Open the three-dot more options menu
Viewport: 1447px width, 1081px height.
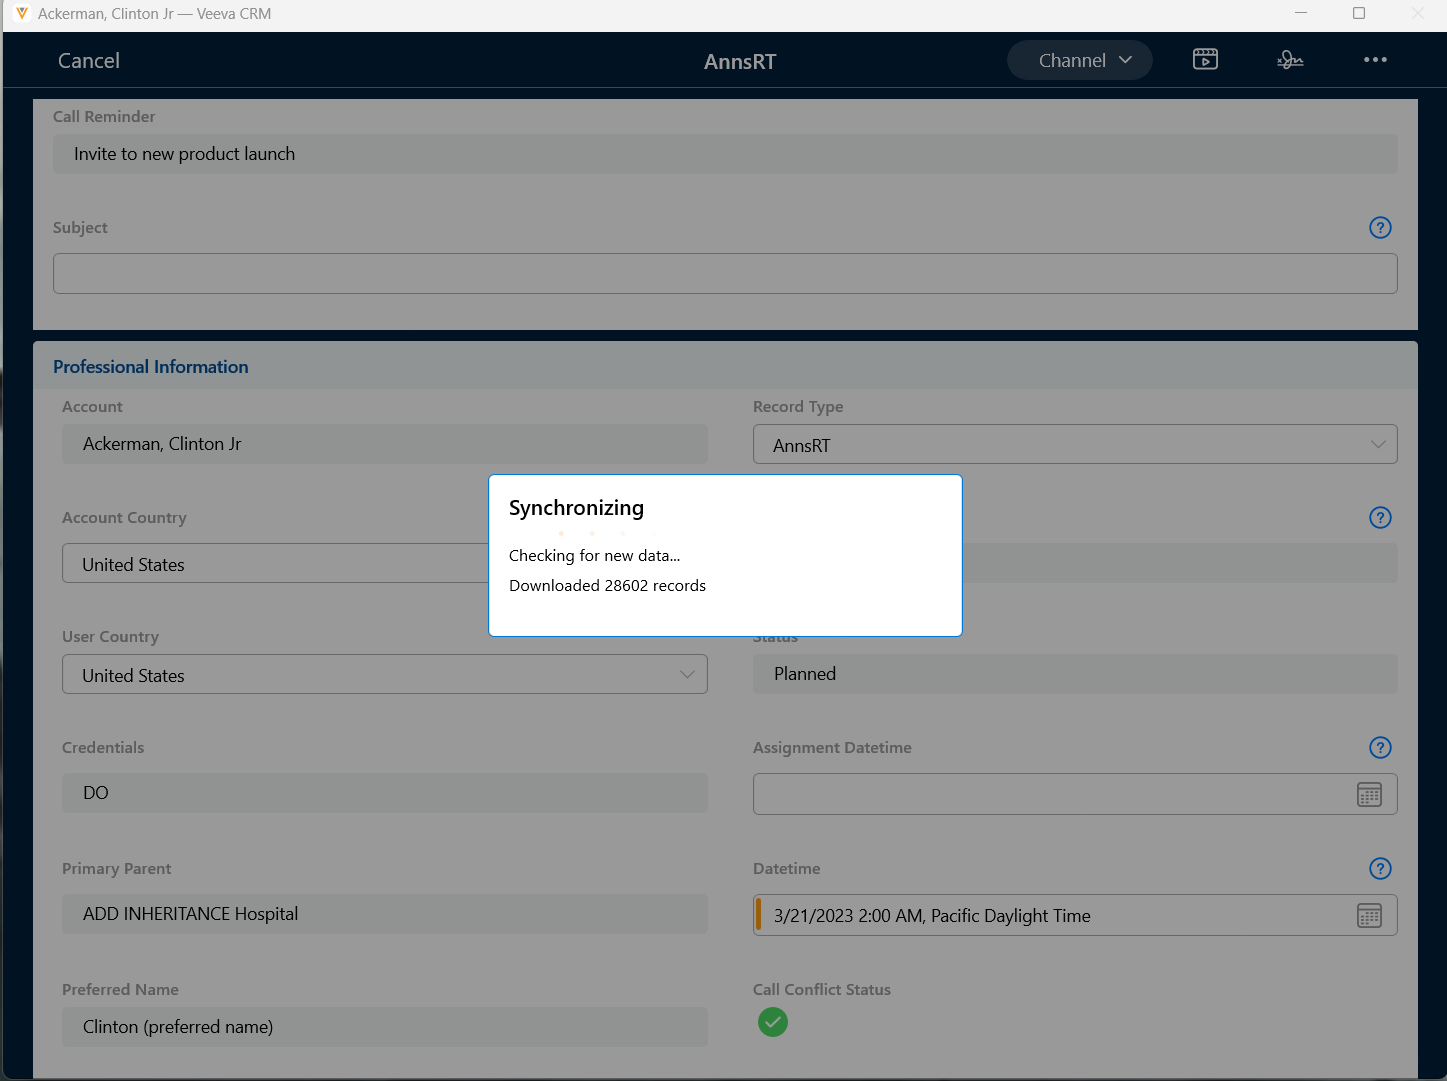1375,60
